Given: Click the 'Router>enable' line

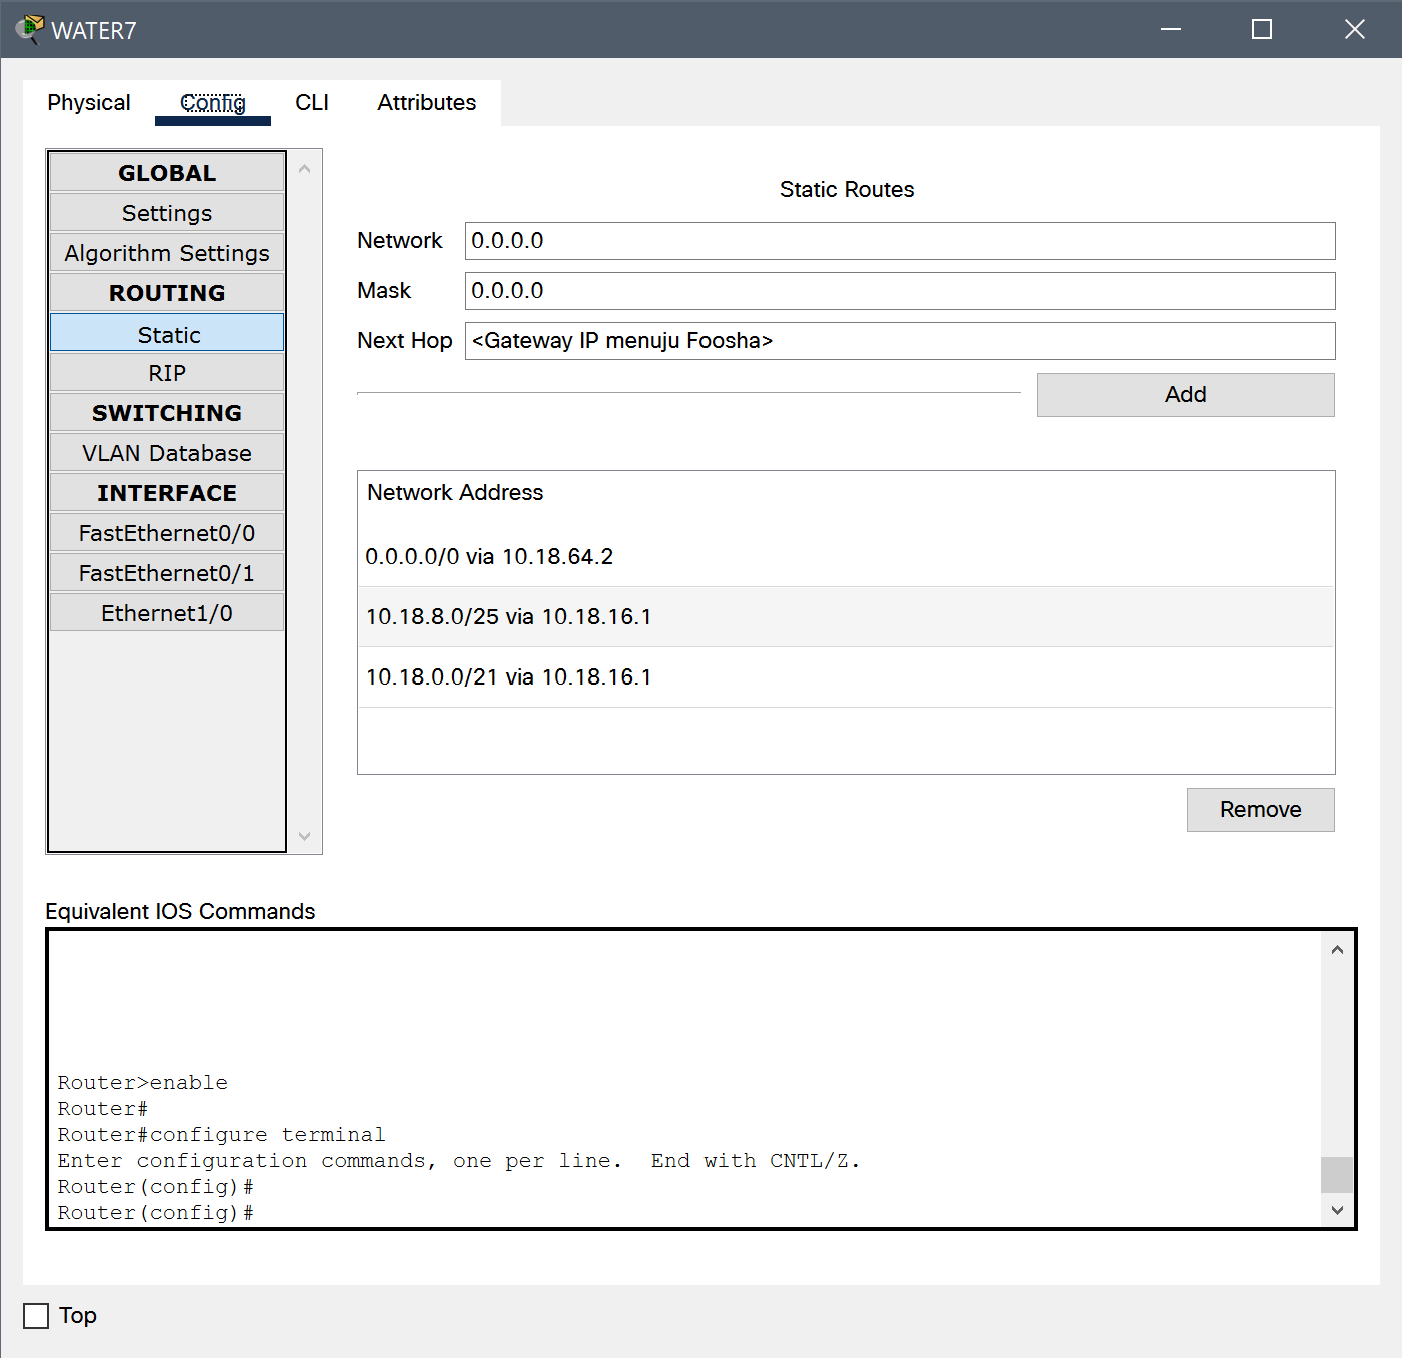Looking at the screenshot, I should (142, 1083).
